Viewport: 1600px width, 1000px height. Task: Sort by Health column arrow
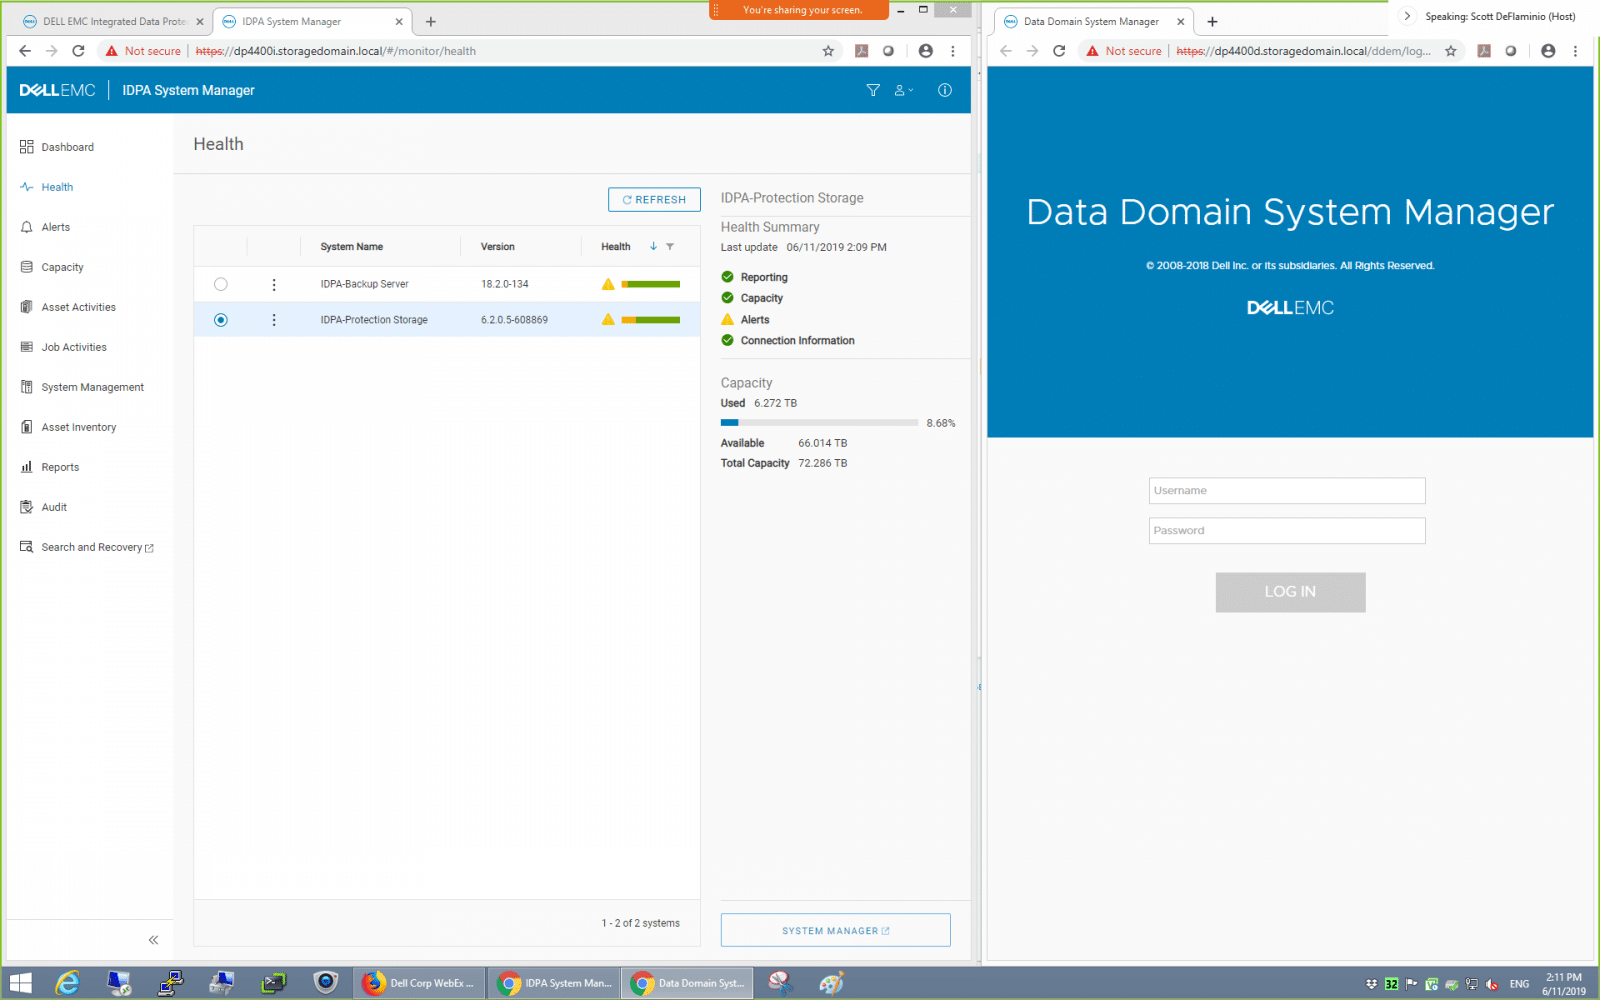click(x=653, y=246)
